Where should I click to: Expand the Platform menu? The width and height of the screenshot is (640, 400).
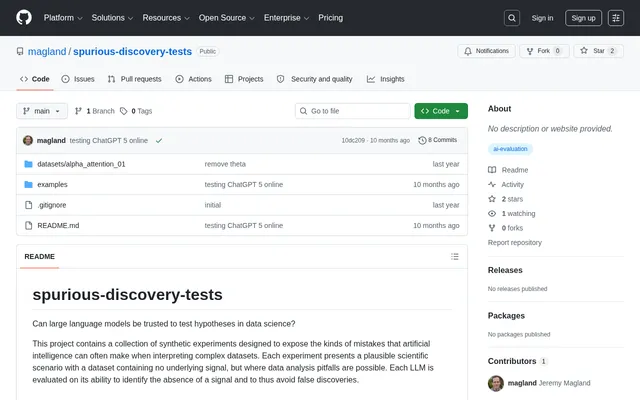click(x=63, y=18)
